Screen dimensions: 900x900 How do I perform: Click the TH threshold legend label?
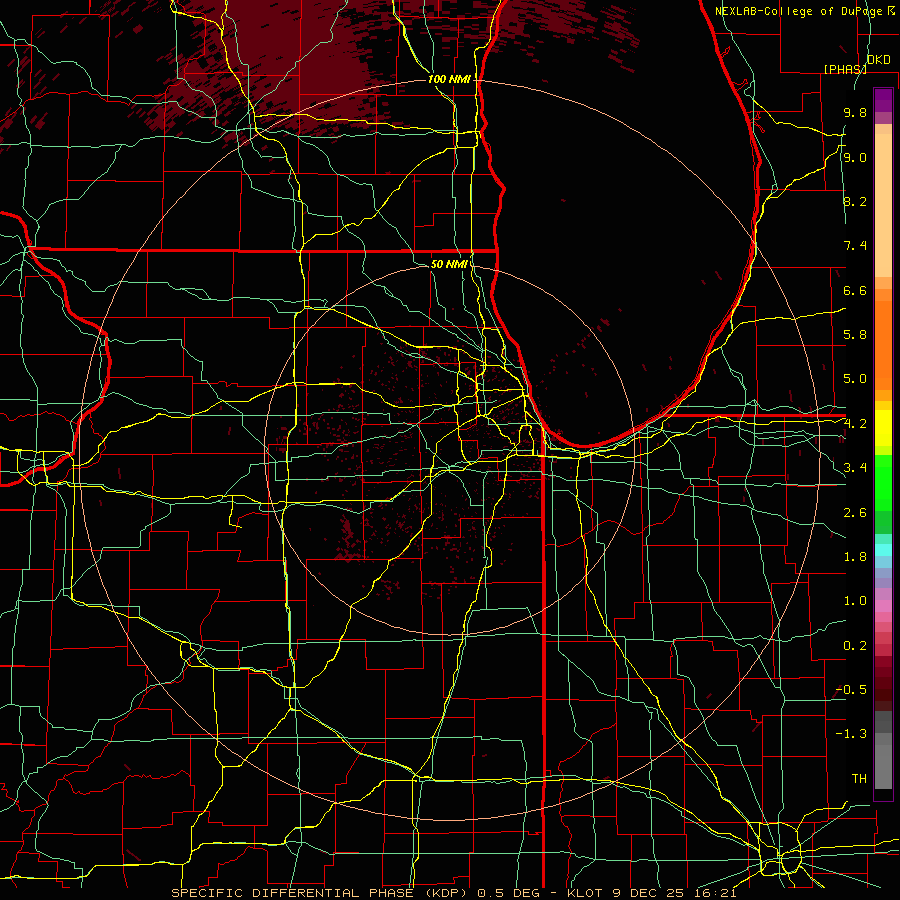coord(859,779)
